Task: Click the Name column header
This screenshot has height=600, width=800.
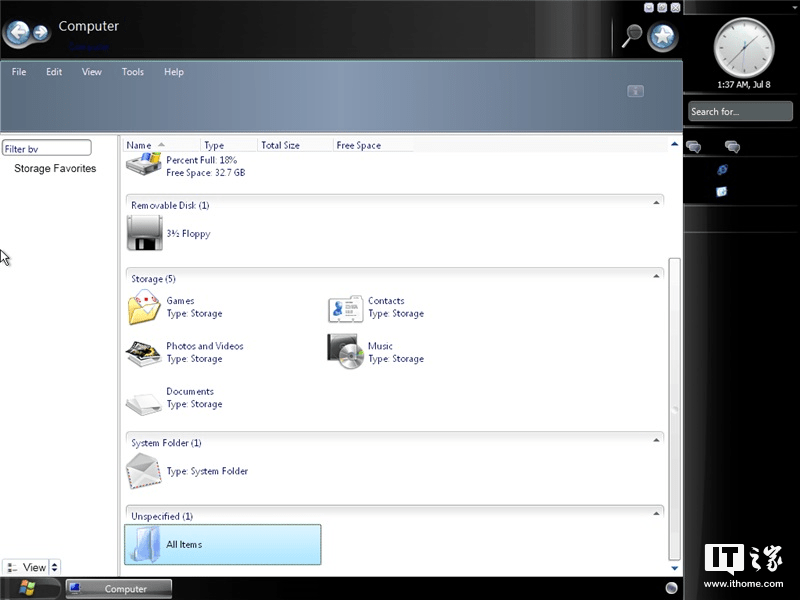Action: (140, 144)
